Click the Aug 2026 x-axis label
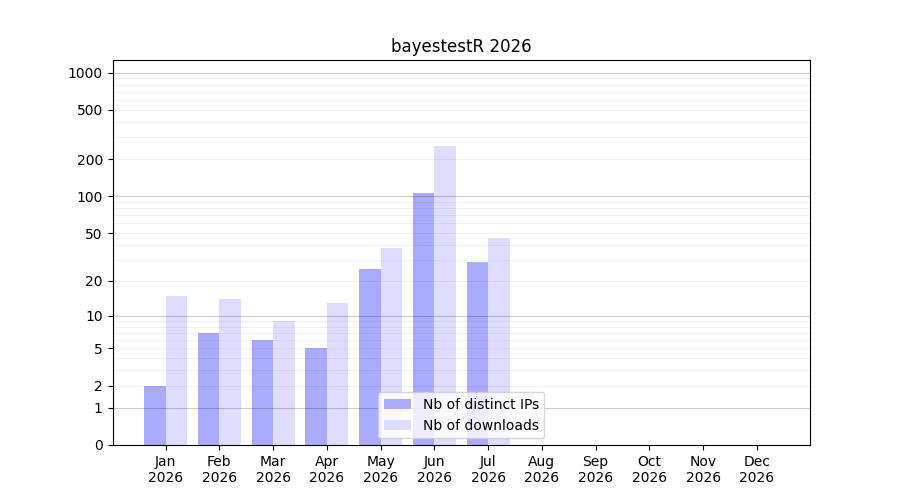900x500 pixels. click(x=542, y=469)
